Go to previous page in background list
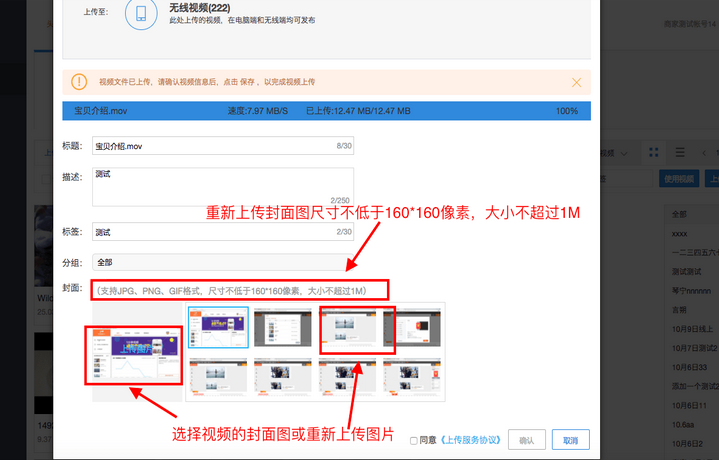719x460 pixels. pyautogui.click(x=704, y=153)
